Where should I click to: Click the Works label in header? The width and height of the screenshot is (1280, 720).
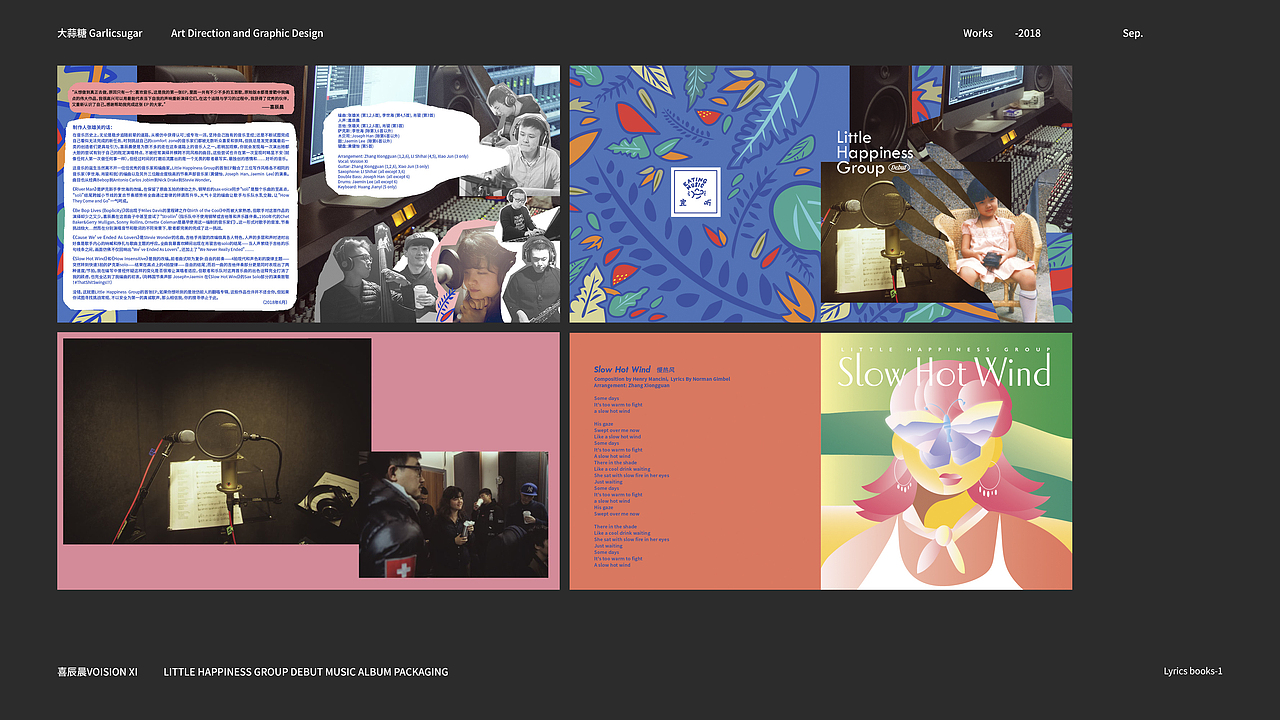tap(978, 33)
